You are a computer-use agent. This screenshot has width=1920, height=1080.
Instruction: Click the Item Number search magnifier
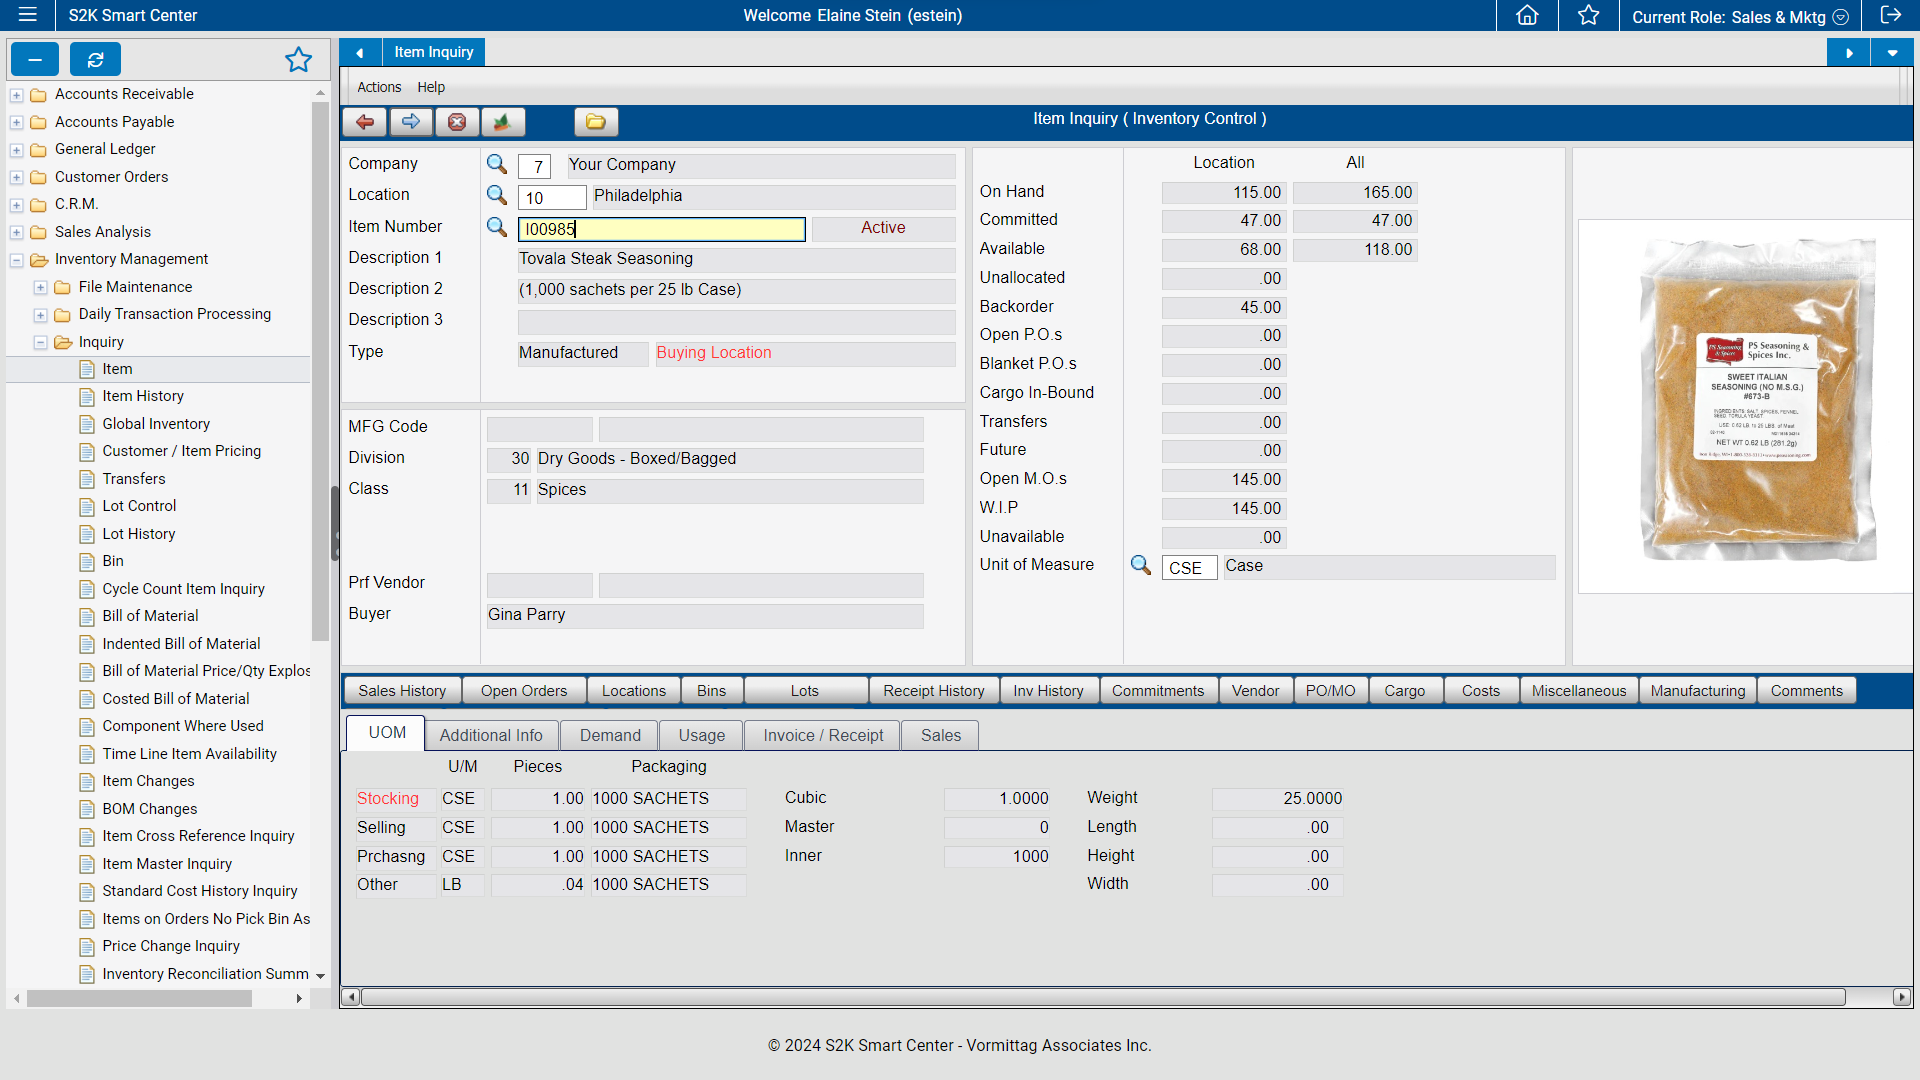[x=497, y=228]
